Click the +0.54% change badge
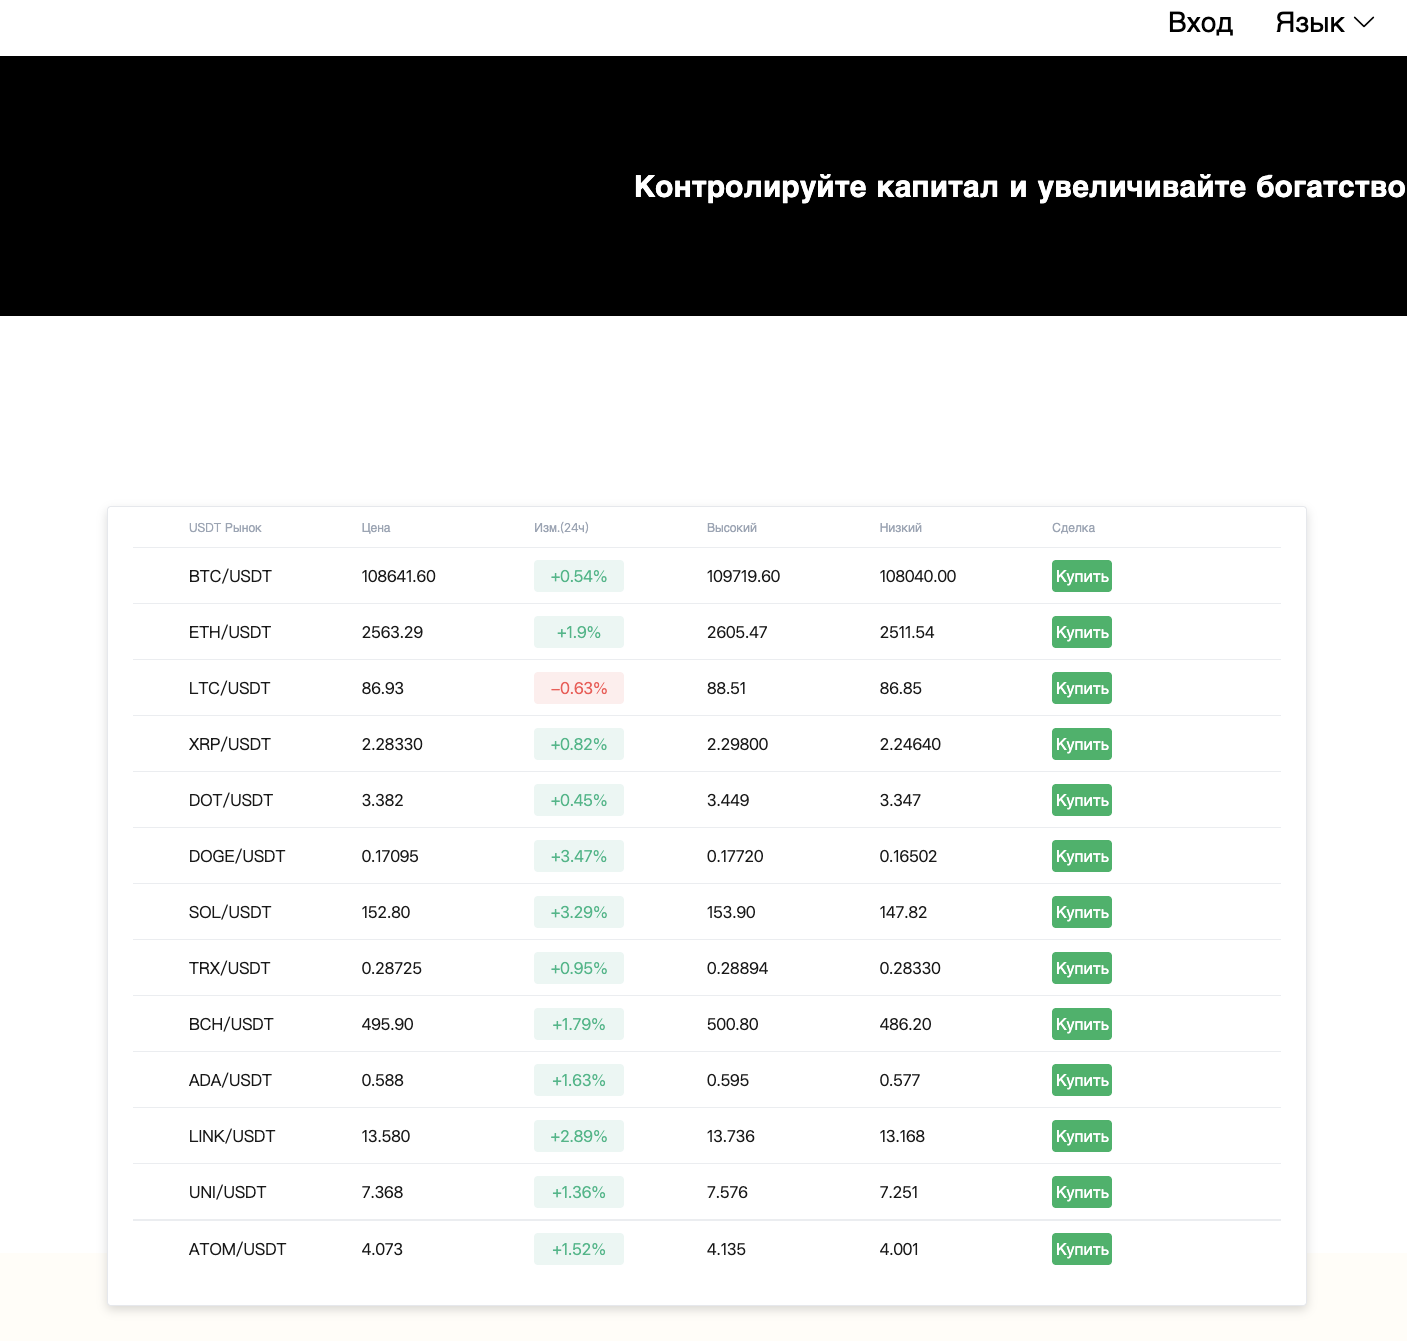The image size is (1407, 1341). [x=579, y=576]
